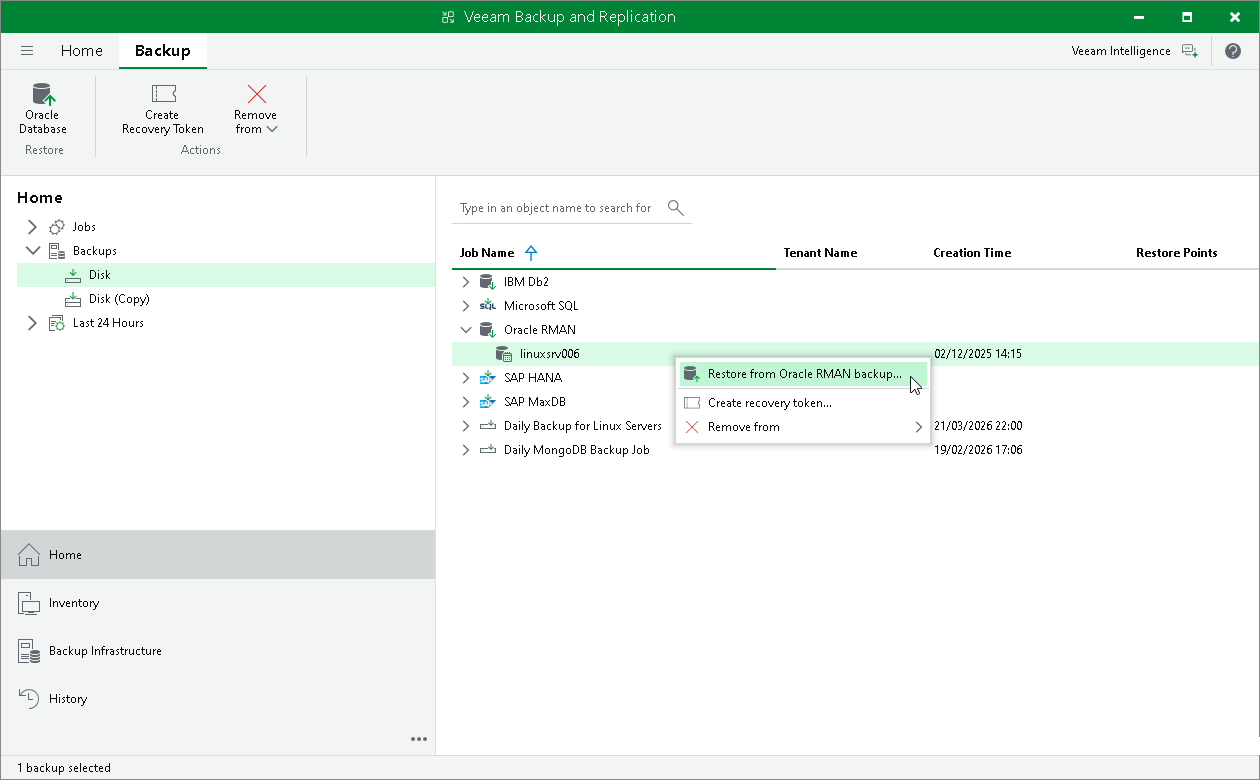
Task: Click creation time 21/03/2026 22:00
Action: pyautogui.click(x=978, y=426)
